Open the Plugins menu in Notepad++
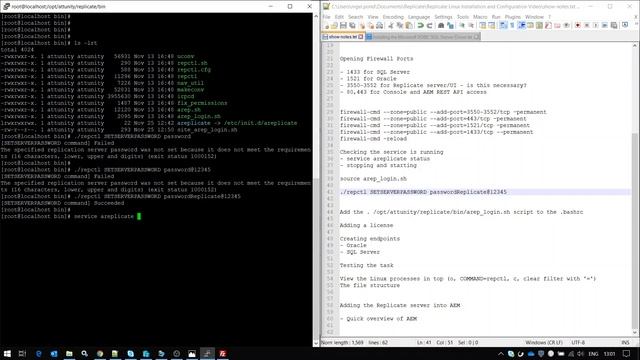 (513, 17)
